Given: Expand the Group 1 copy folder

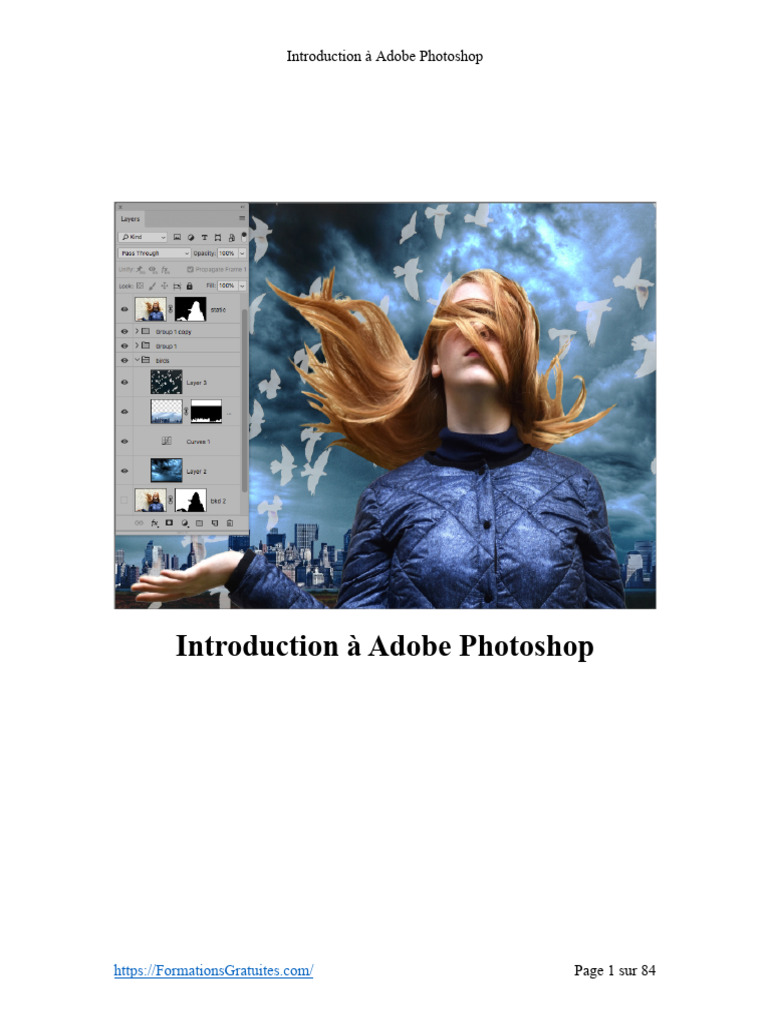Looking at the screenshot, I should [136, 332].
